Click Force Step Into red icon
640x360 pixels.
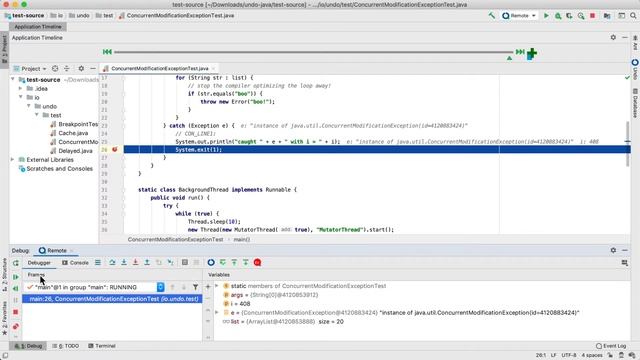click(135, 262)
